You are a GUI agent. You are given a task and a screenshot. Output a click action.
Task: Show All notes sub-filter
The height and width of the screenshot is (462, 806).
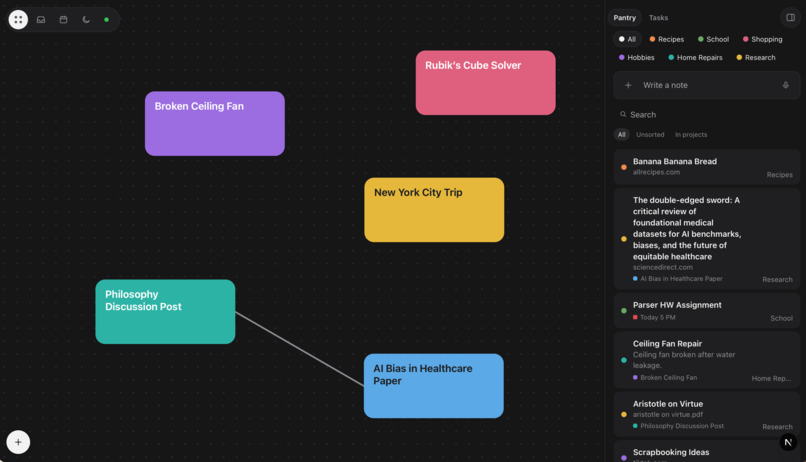621,135
